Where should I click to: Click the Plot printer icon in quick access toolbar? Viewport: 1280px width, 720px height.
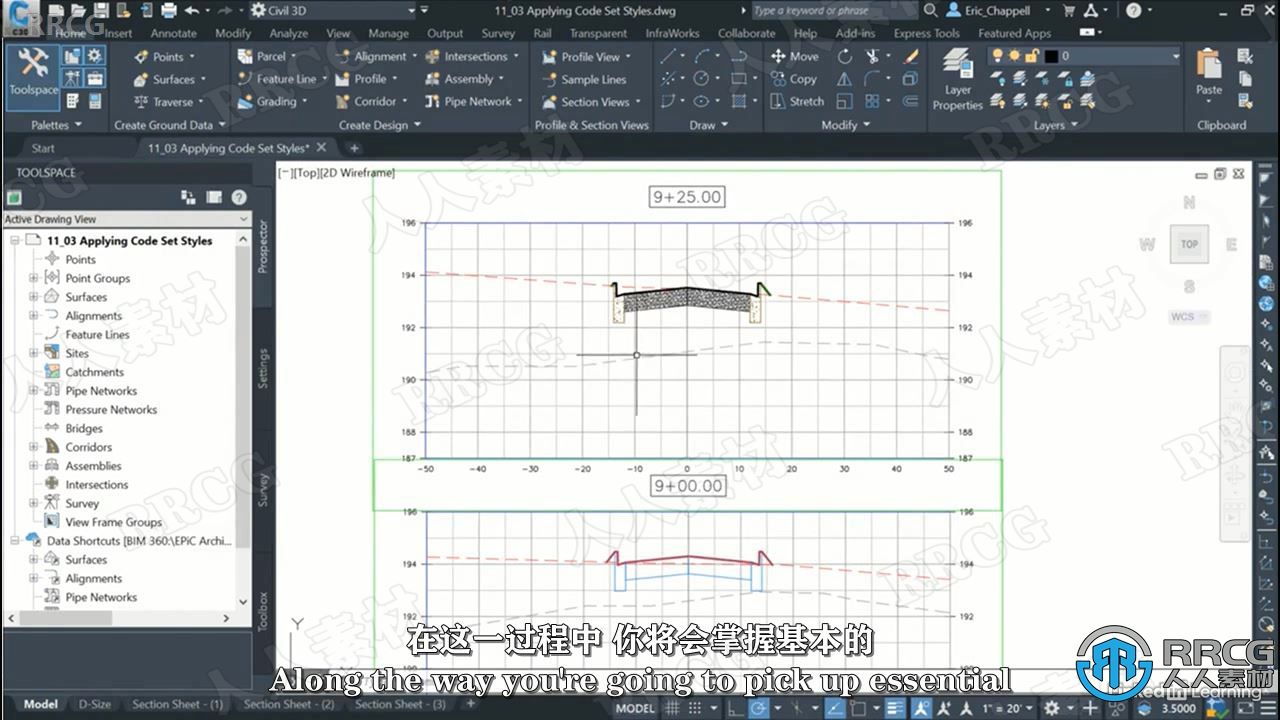[168, 11]
